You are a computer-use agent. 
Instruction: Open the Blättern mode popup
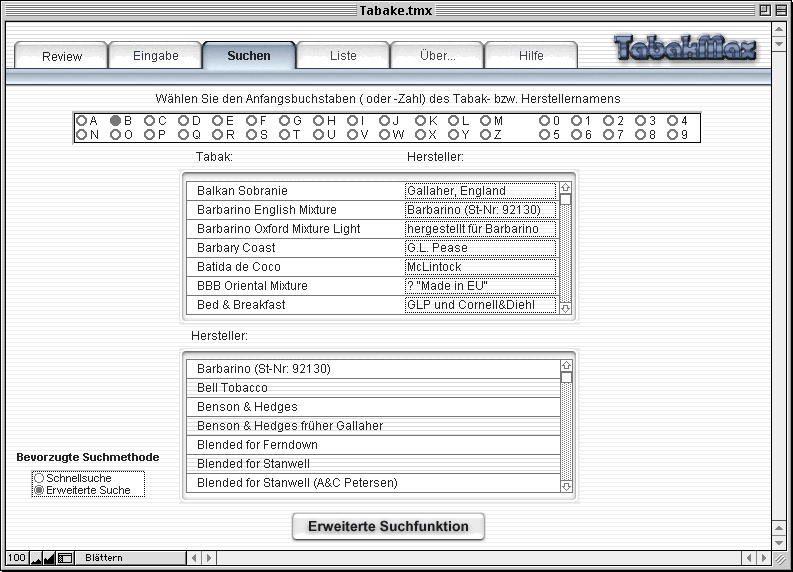click(x=130, y=558)
